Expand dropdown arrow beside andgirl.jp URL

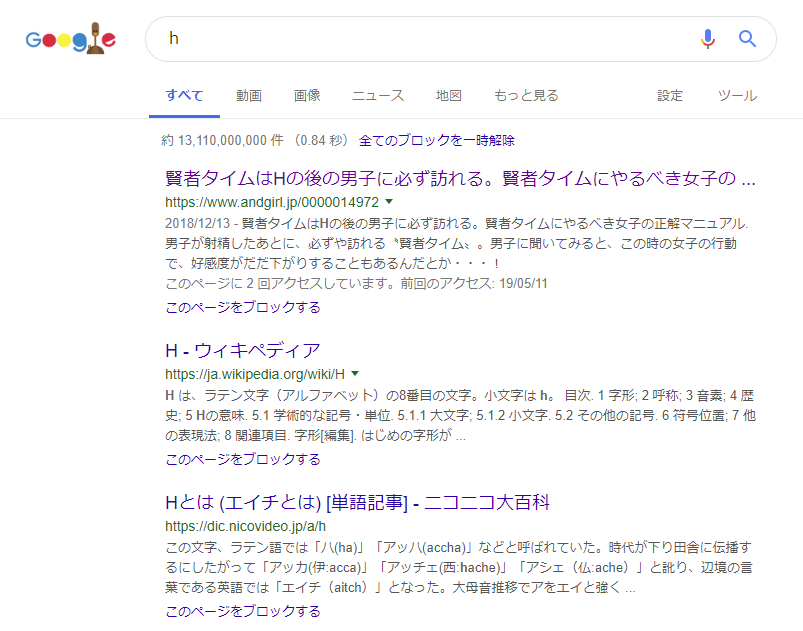coord(389,202)
